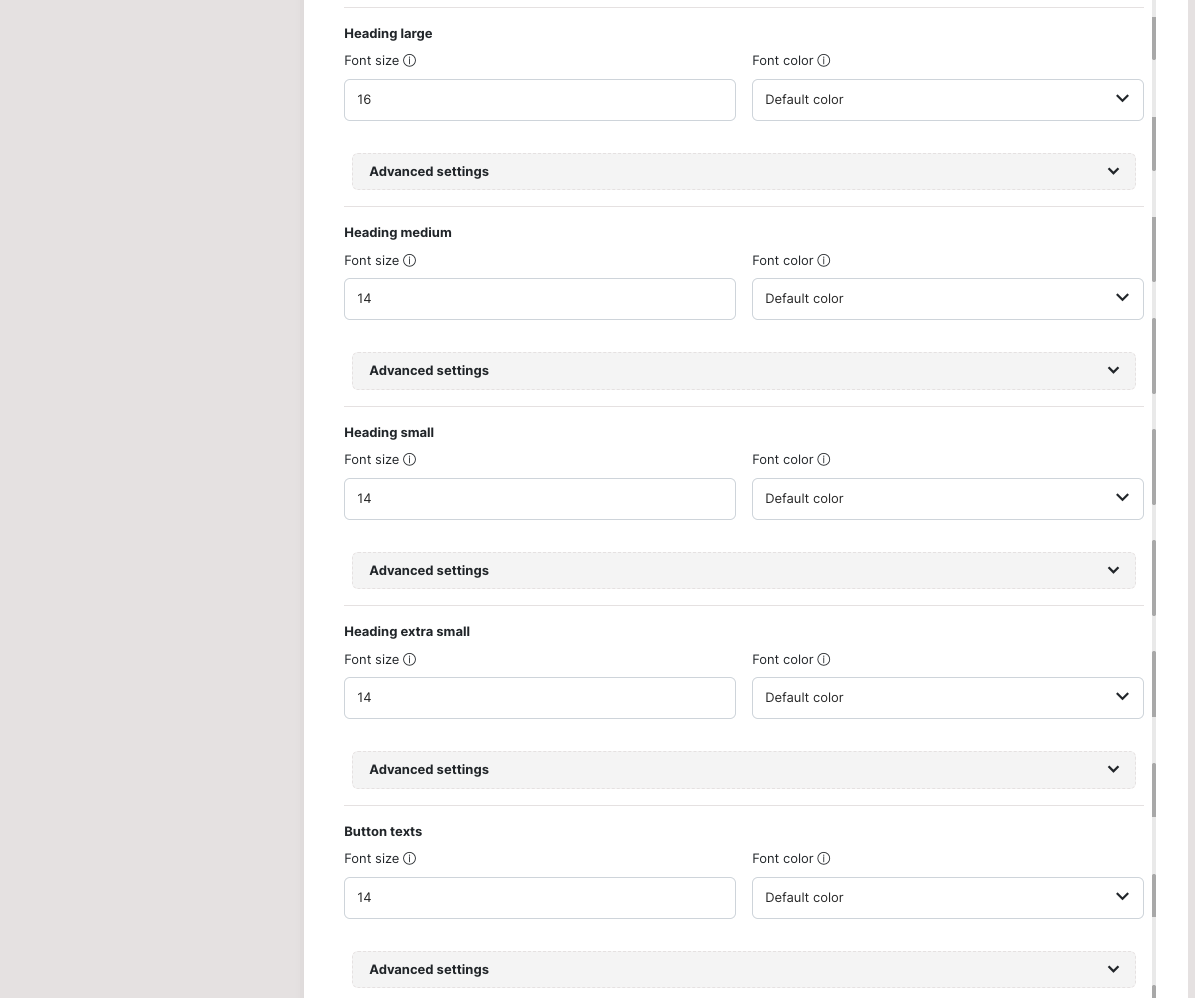This screenshot has height=998, width=1195.
Task: Click info icon beside Heading medium Font size
Action: pos(409,261)
